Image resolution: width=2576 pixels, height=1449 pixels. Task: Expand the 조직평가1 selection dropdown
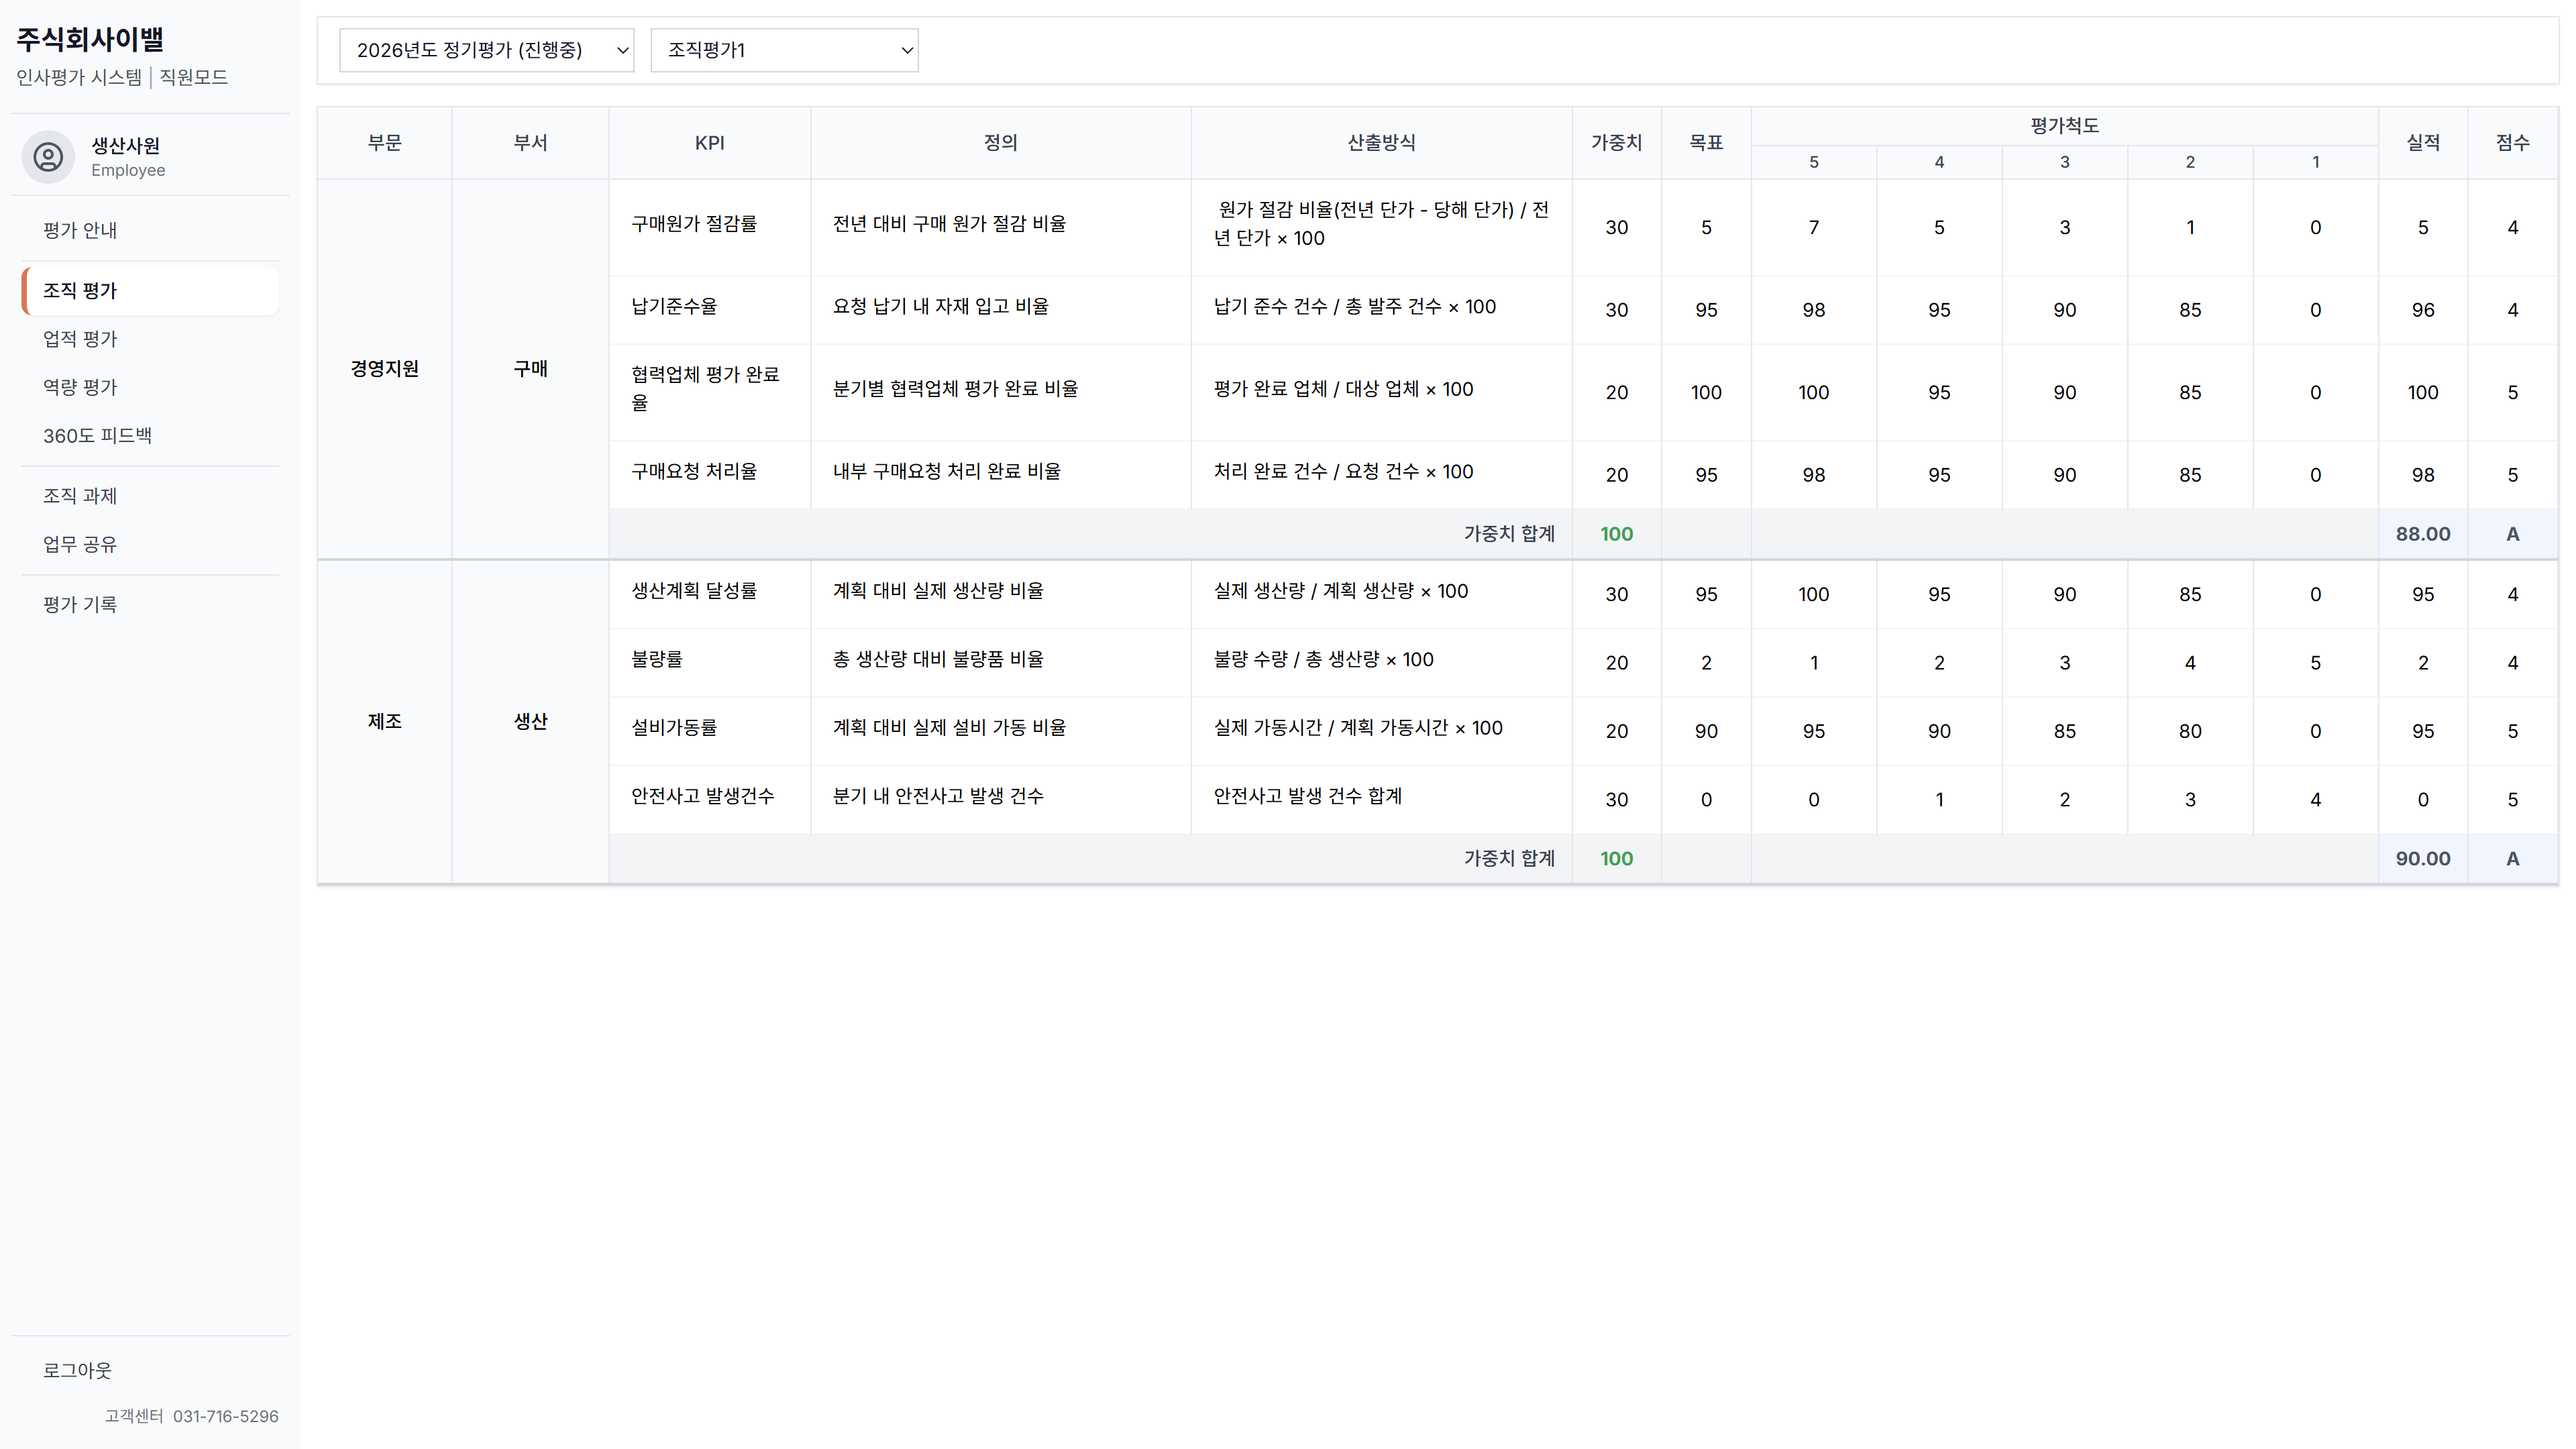[783, 50]
